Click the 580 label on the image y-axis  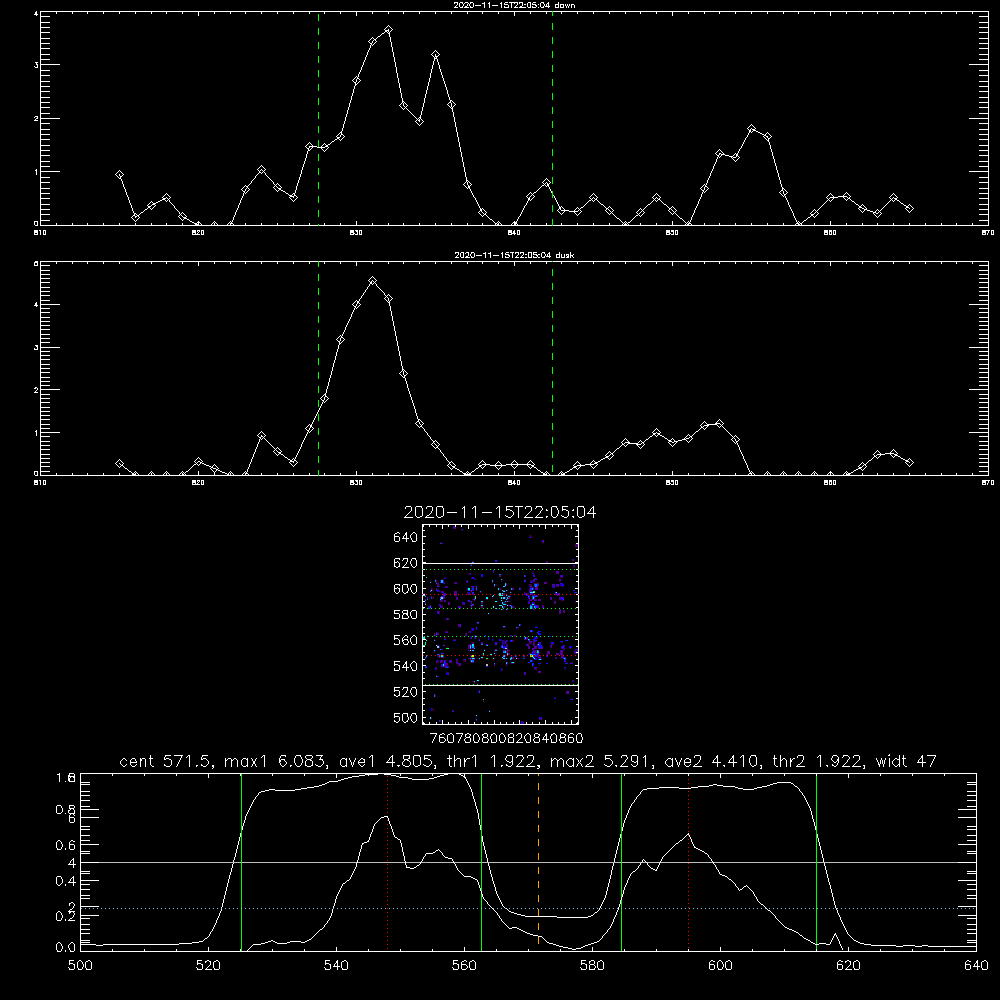click(406, 615)
